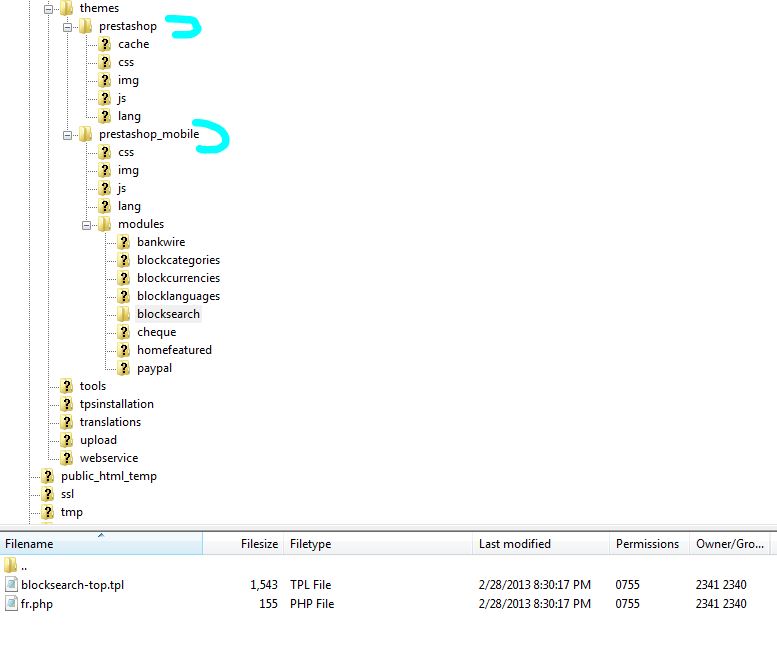Click the bankwire folder question-mark icon
The width and height of the screenshot is (777, 645).
123,242
